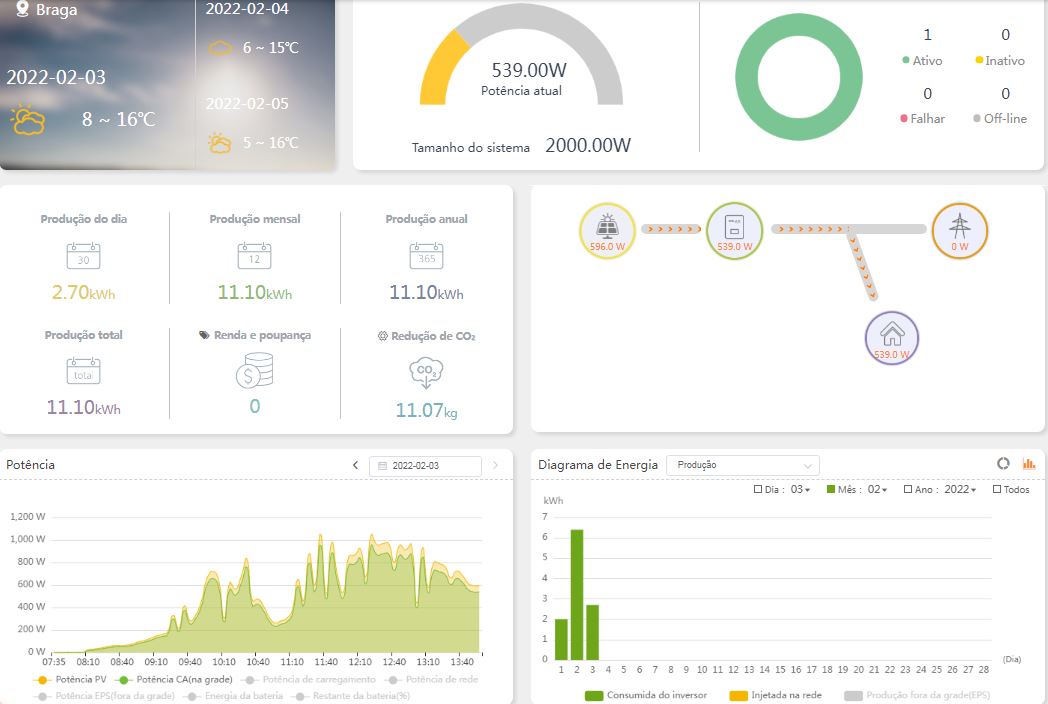Go to the next day in Potência chart
This screenshot has height=704, width=1048.
495,465
